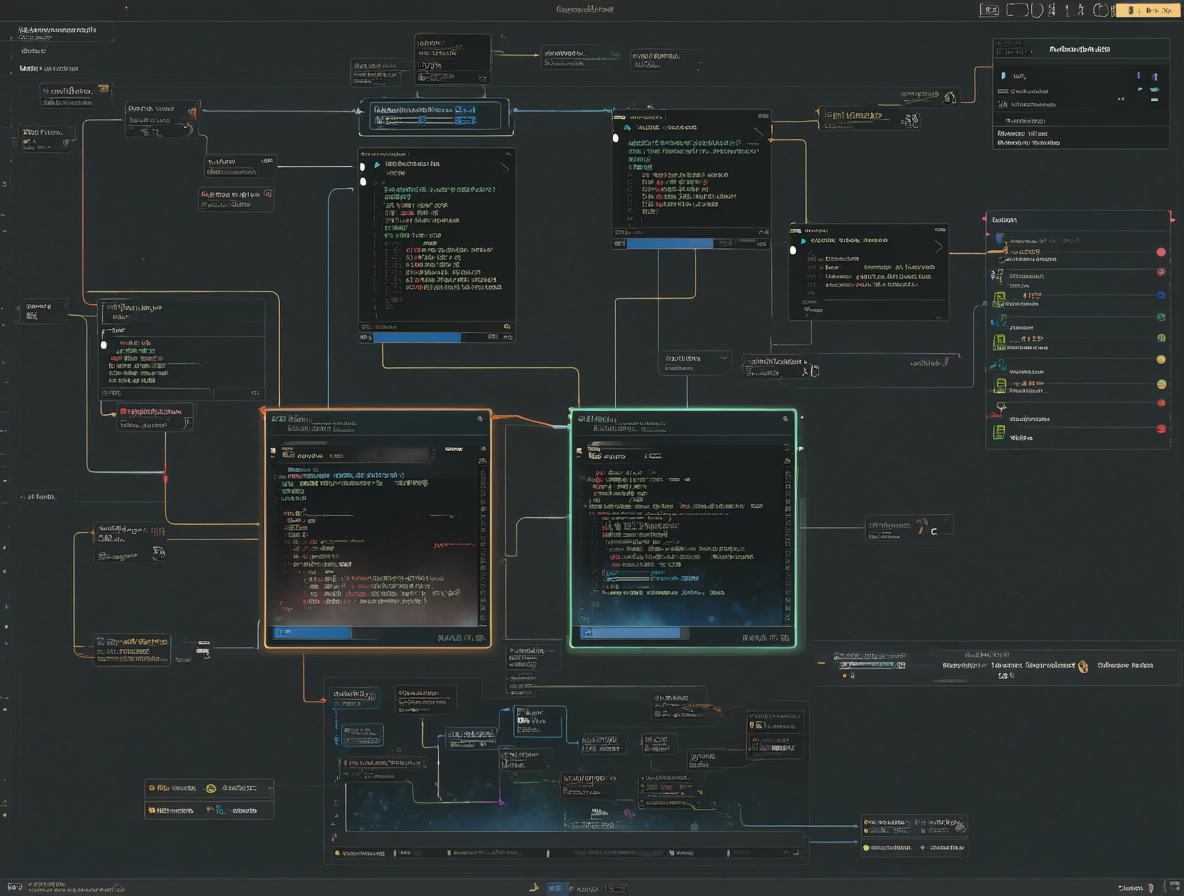
Task: Click the green document icon on the list's last row
Action: 999,433
